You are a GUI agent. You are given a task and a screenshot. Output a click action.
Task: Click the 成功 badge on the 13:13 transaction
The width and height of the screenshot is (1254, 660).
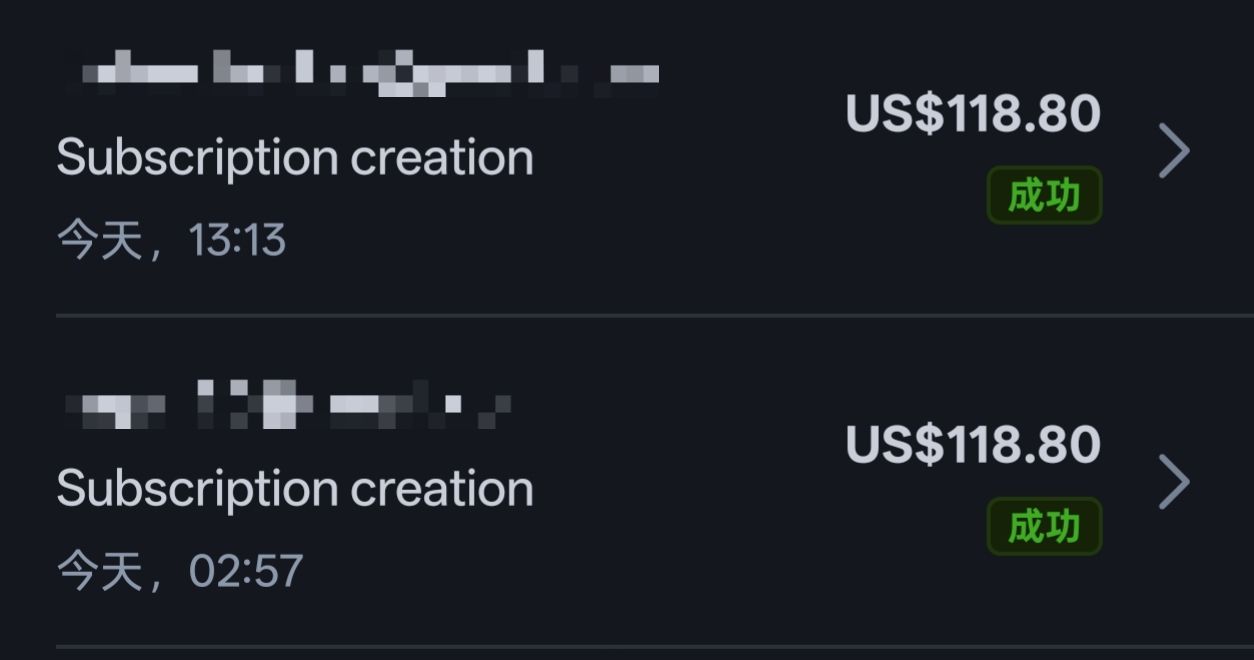coord(1044,196)
